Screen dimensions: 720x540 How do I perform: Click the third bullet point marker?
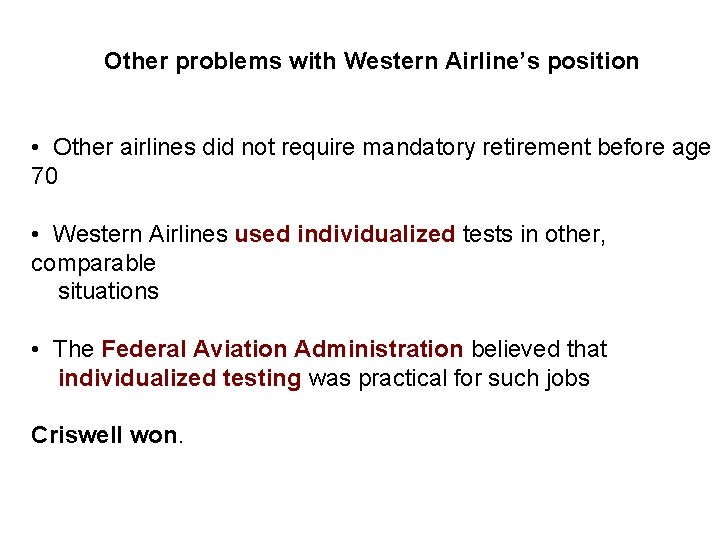35,350
